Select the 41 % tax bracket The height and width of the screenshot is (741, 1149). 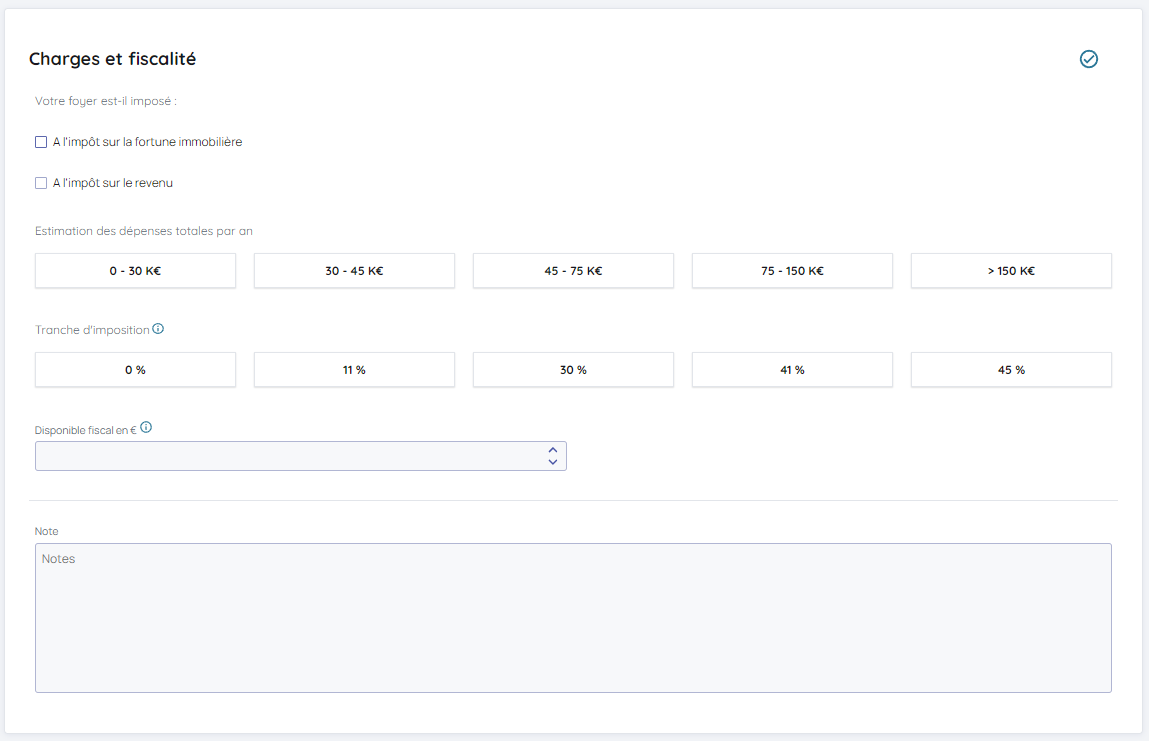tap(792, 370)
